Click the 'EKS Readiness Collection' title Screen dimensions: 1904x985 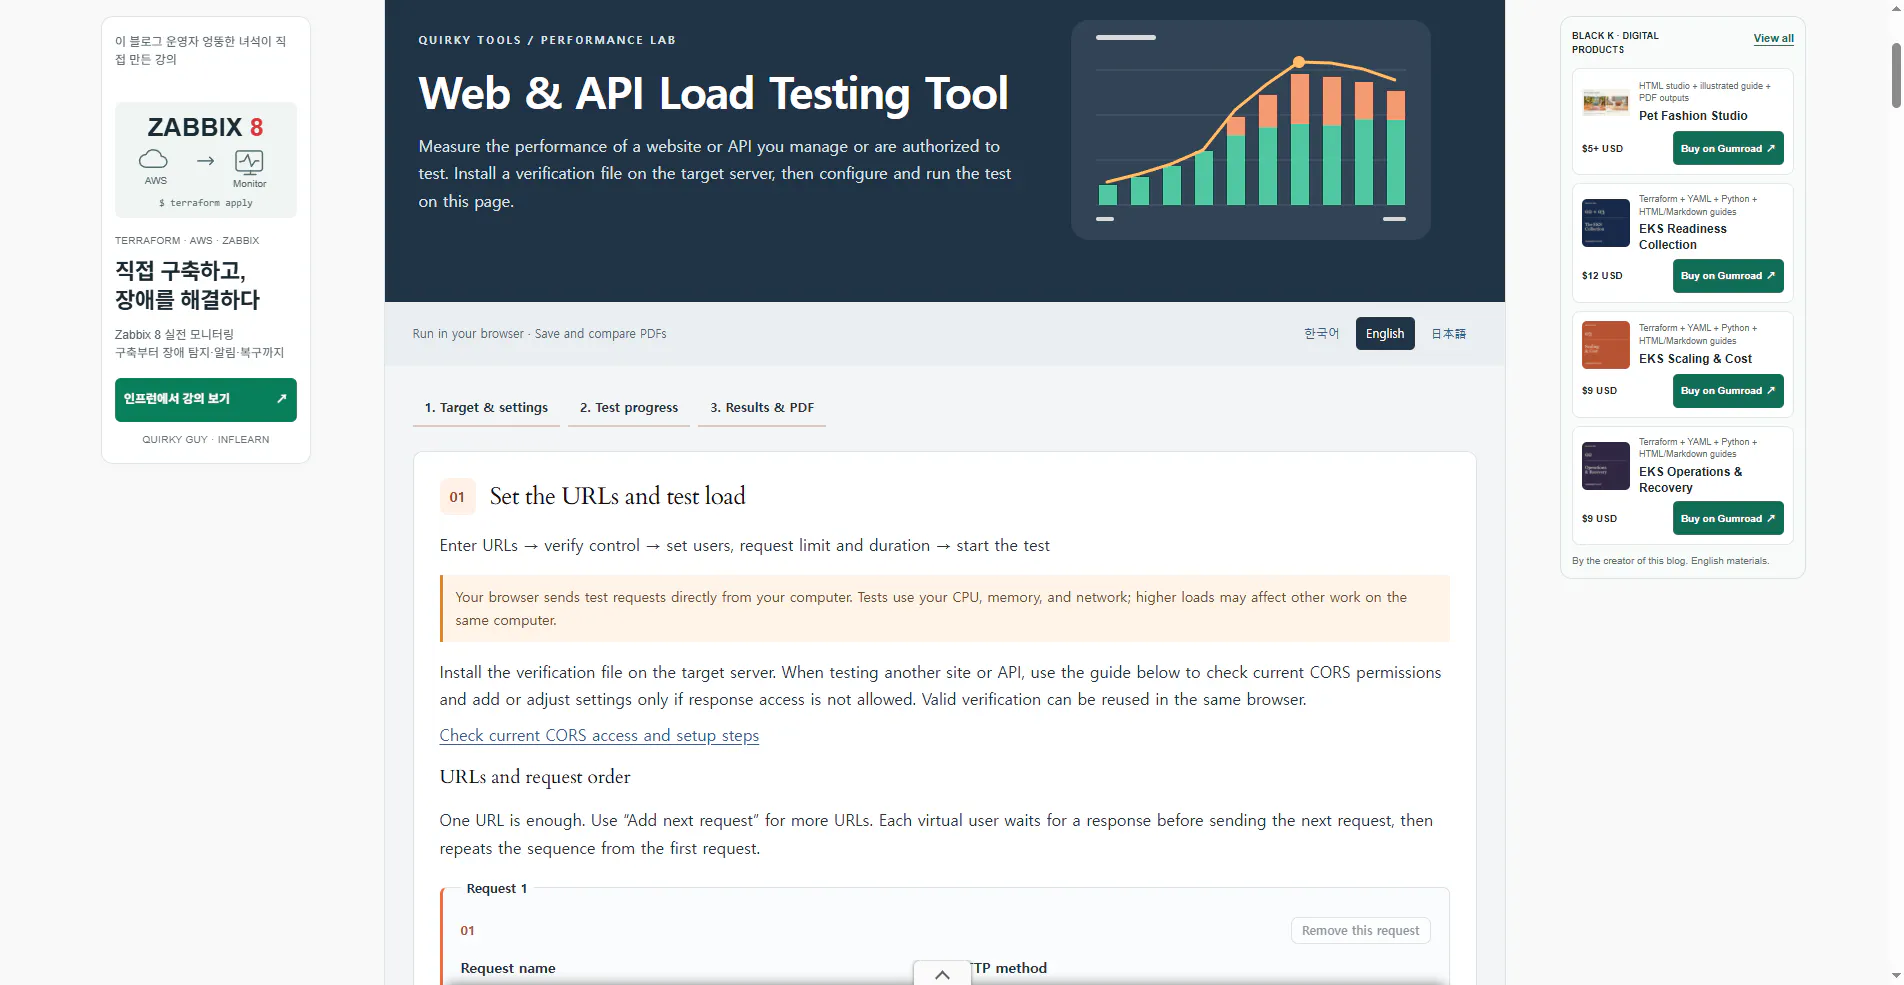pyautogui.click(x=1683, y=237)
